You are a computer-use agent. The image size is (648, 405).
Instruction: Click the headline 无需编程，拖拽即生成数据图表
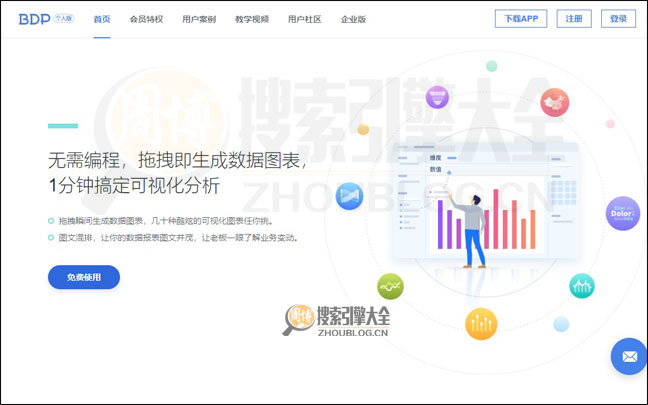(178, 160)
